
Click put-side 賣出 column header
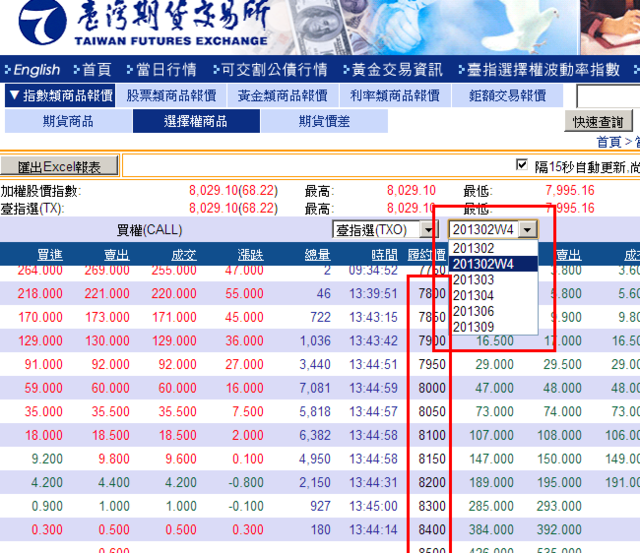(x=569, y=255)
